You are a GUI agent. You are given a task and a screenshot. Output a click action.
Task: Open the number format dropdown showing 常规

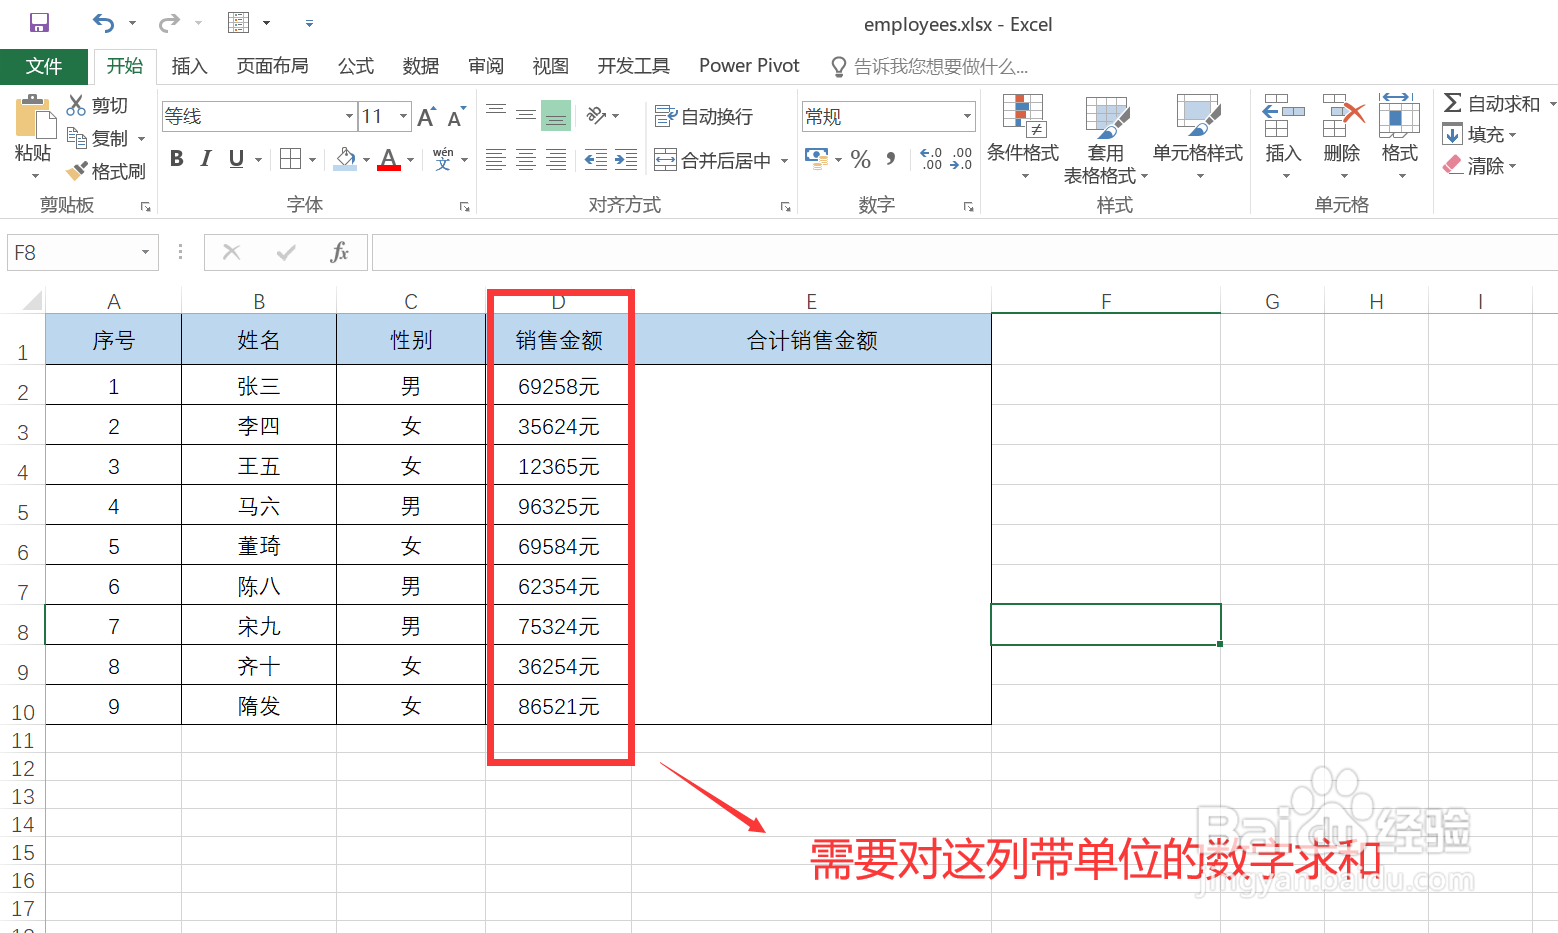965,115
